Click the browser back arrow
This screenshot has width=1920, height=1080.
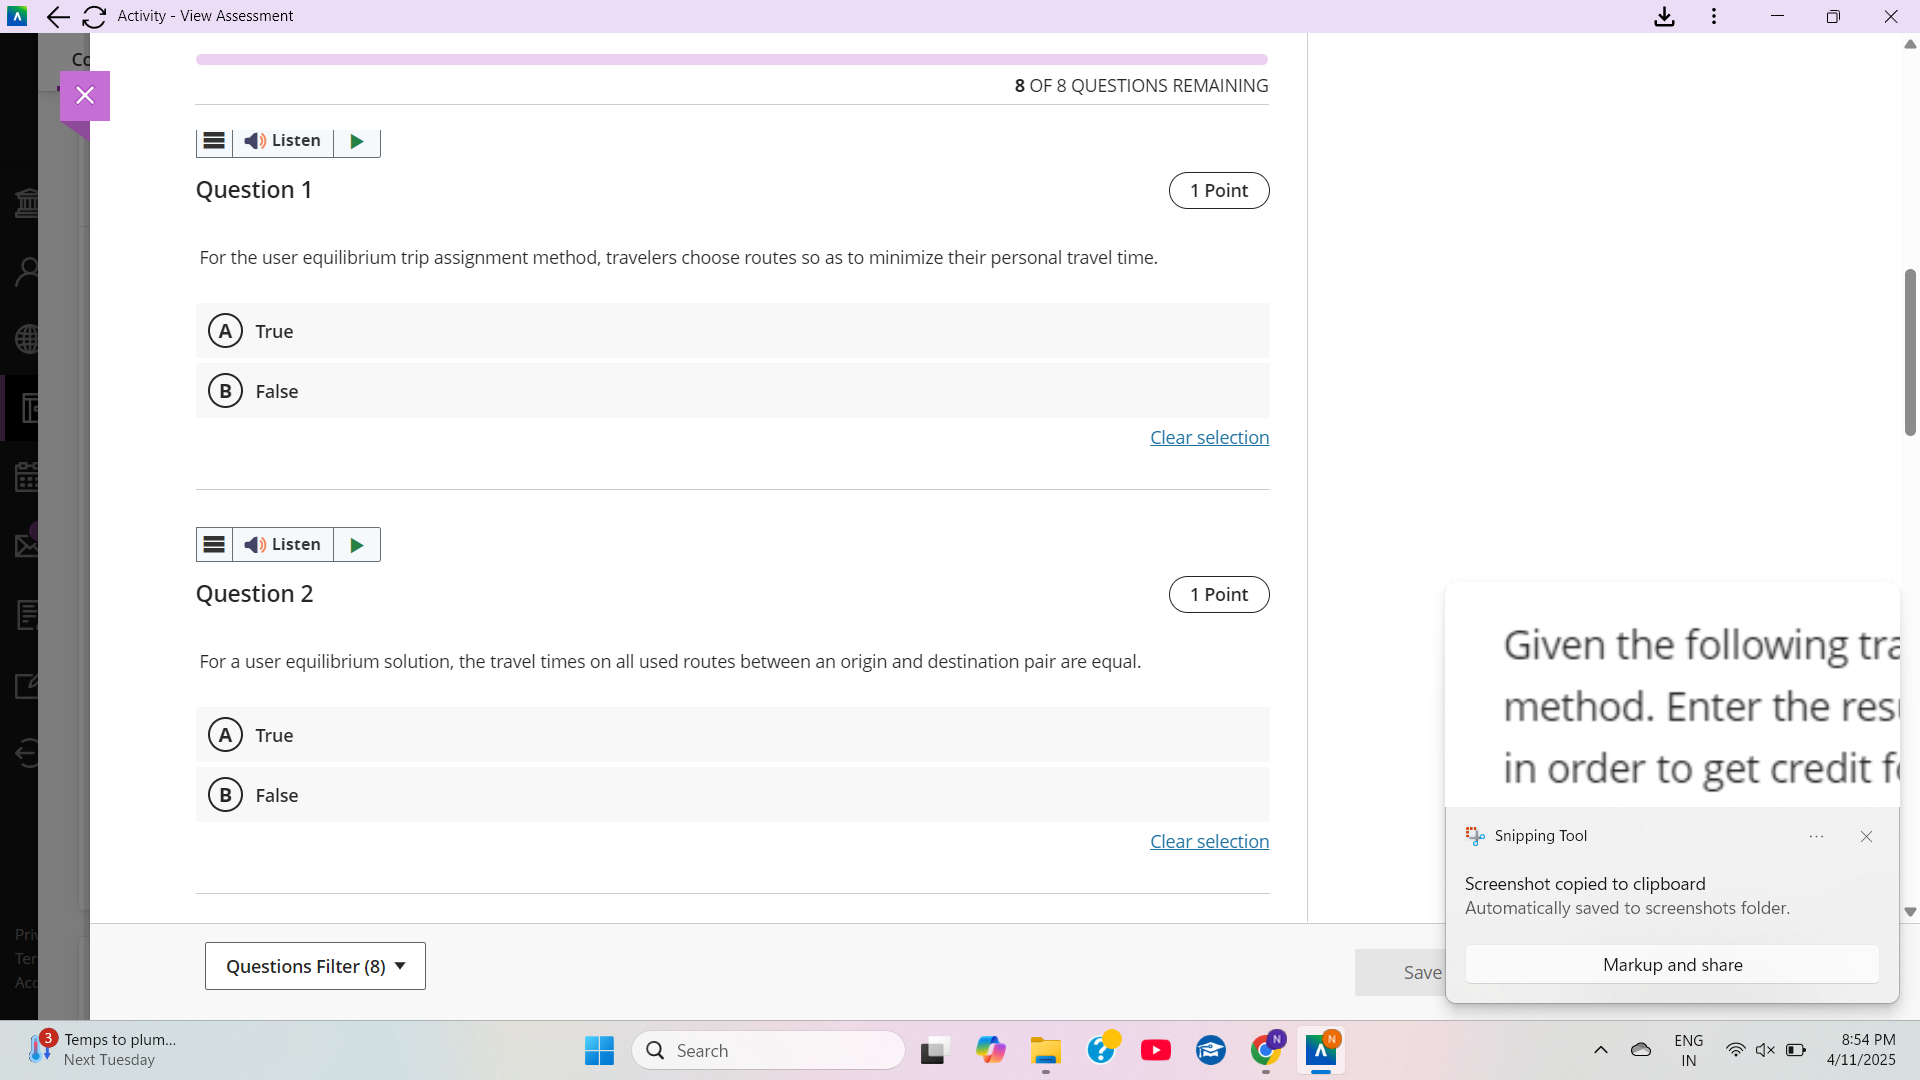[58, 17]
